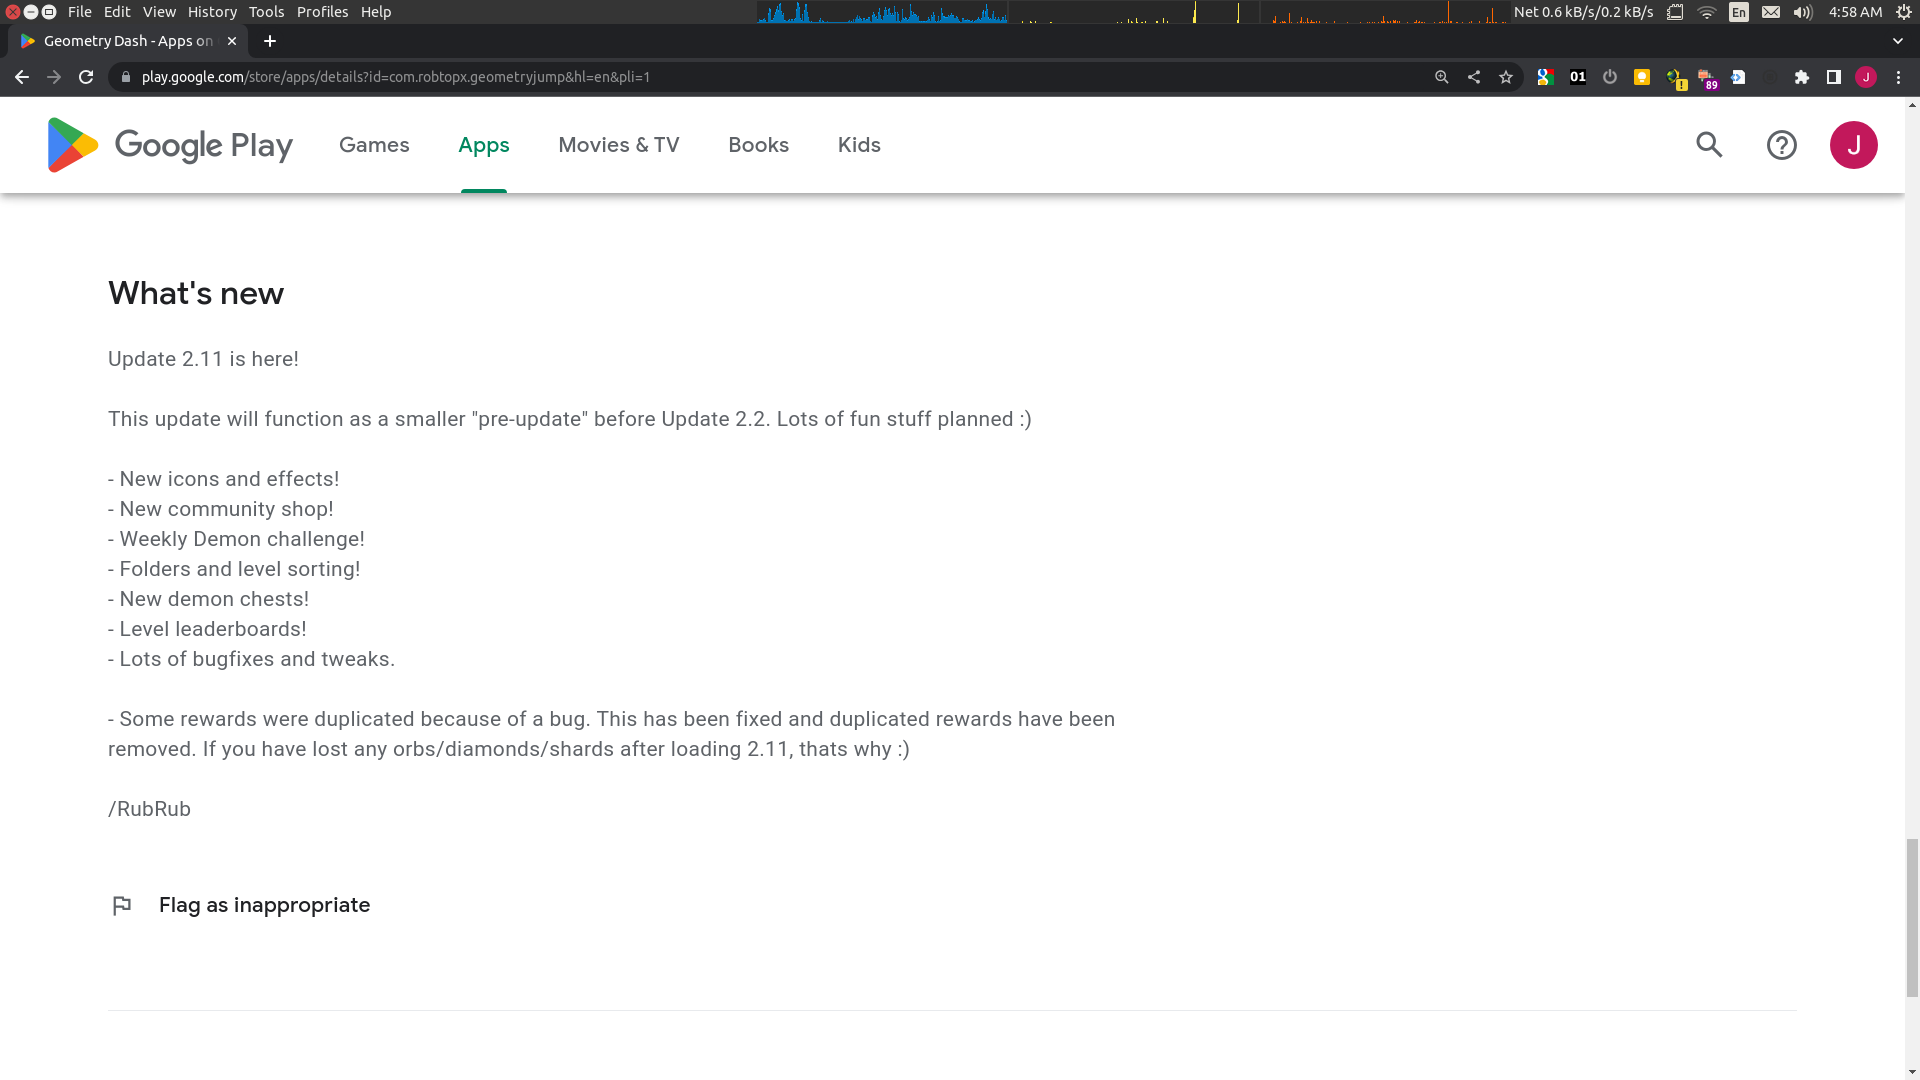Click the memory chip indicator in the tray
Image resolution: width=1920 pixels, height=1080 pixels.
click(x=1675, y=12)
